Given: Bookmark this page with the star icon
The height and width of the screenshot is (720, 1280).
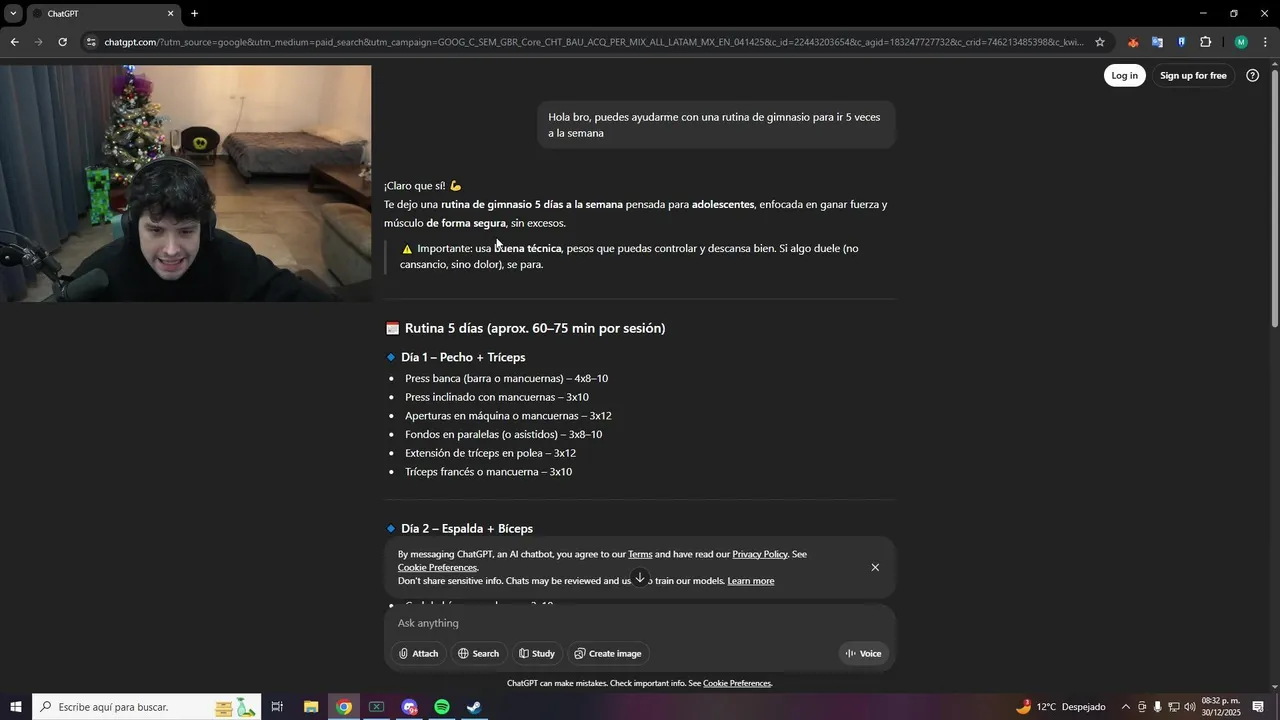Looking at the screenshot, I should (1100, 42).
